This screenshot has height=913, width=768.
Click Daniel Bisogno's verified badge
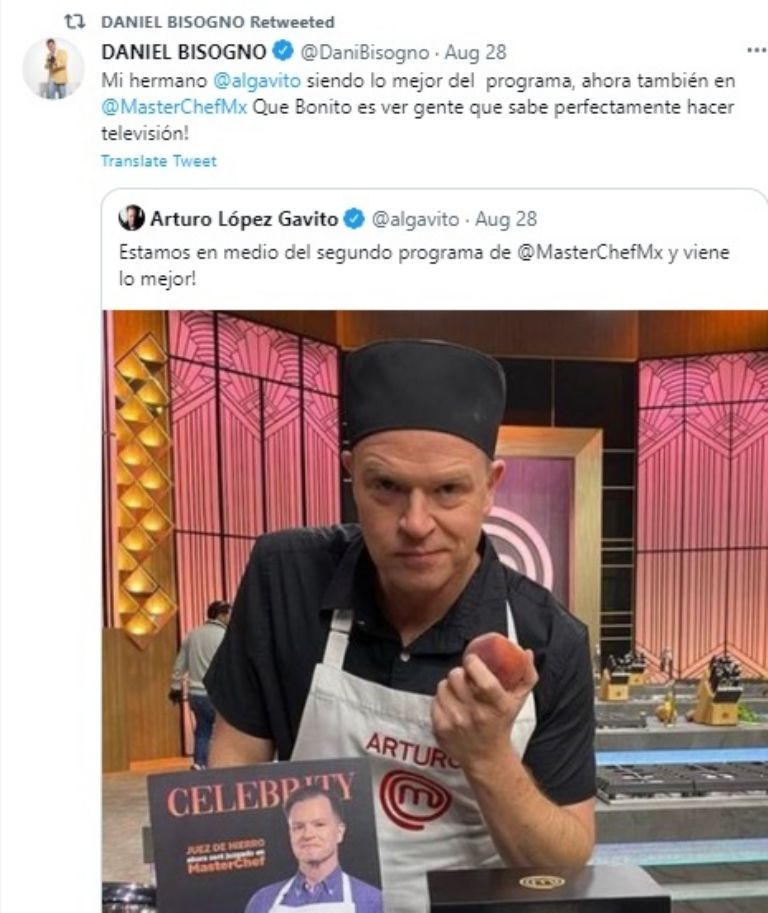(283, 52)
